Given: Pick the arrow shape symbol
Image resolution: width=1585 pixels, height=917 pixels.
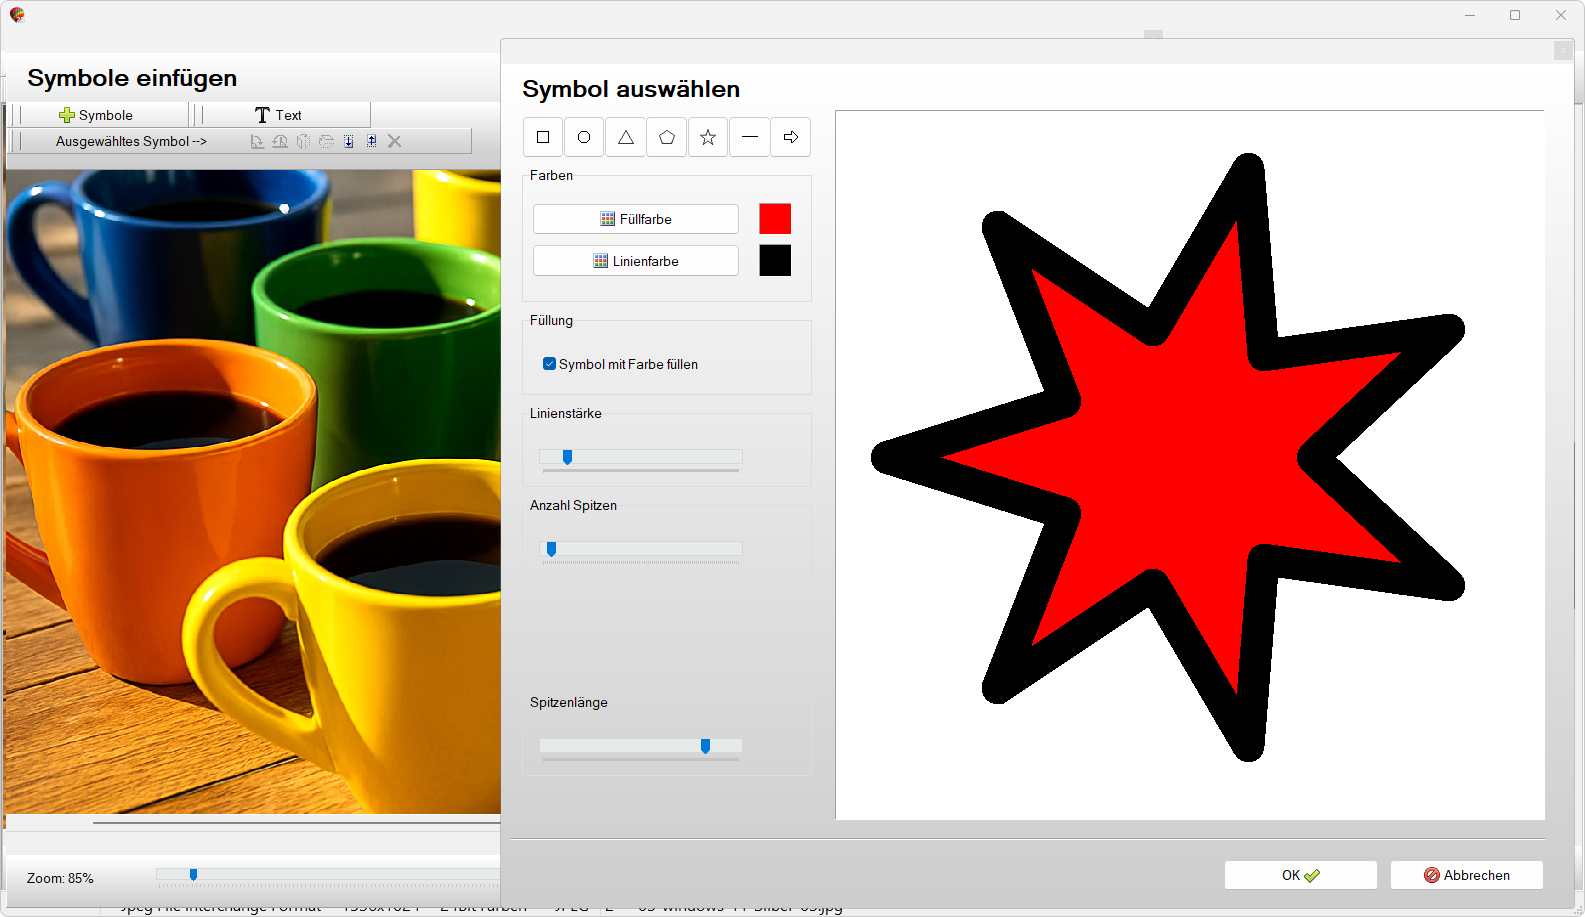Looking at the screenshot, I should click(791, 137).
